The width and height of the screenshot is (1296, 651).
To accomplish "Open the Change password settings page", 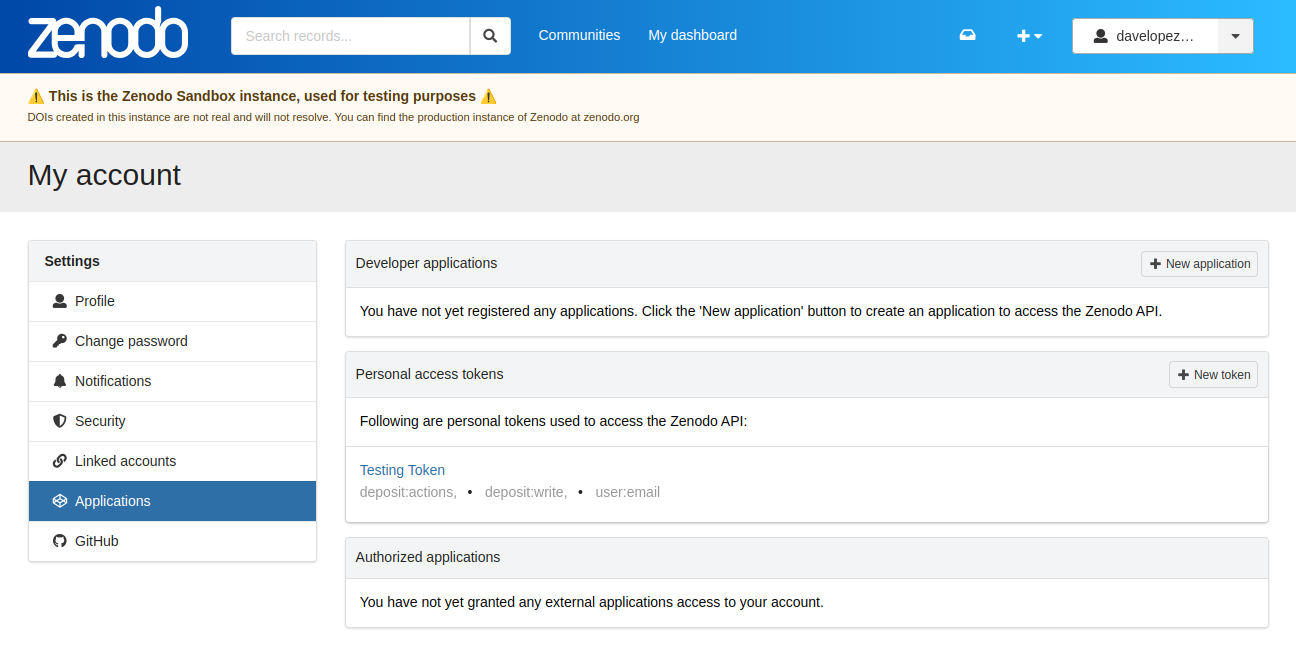I will tap(131, 341).
